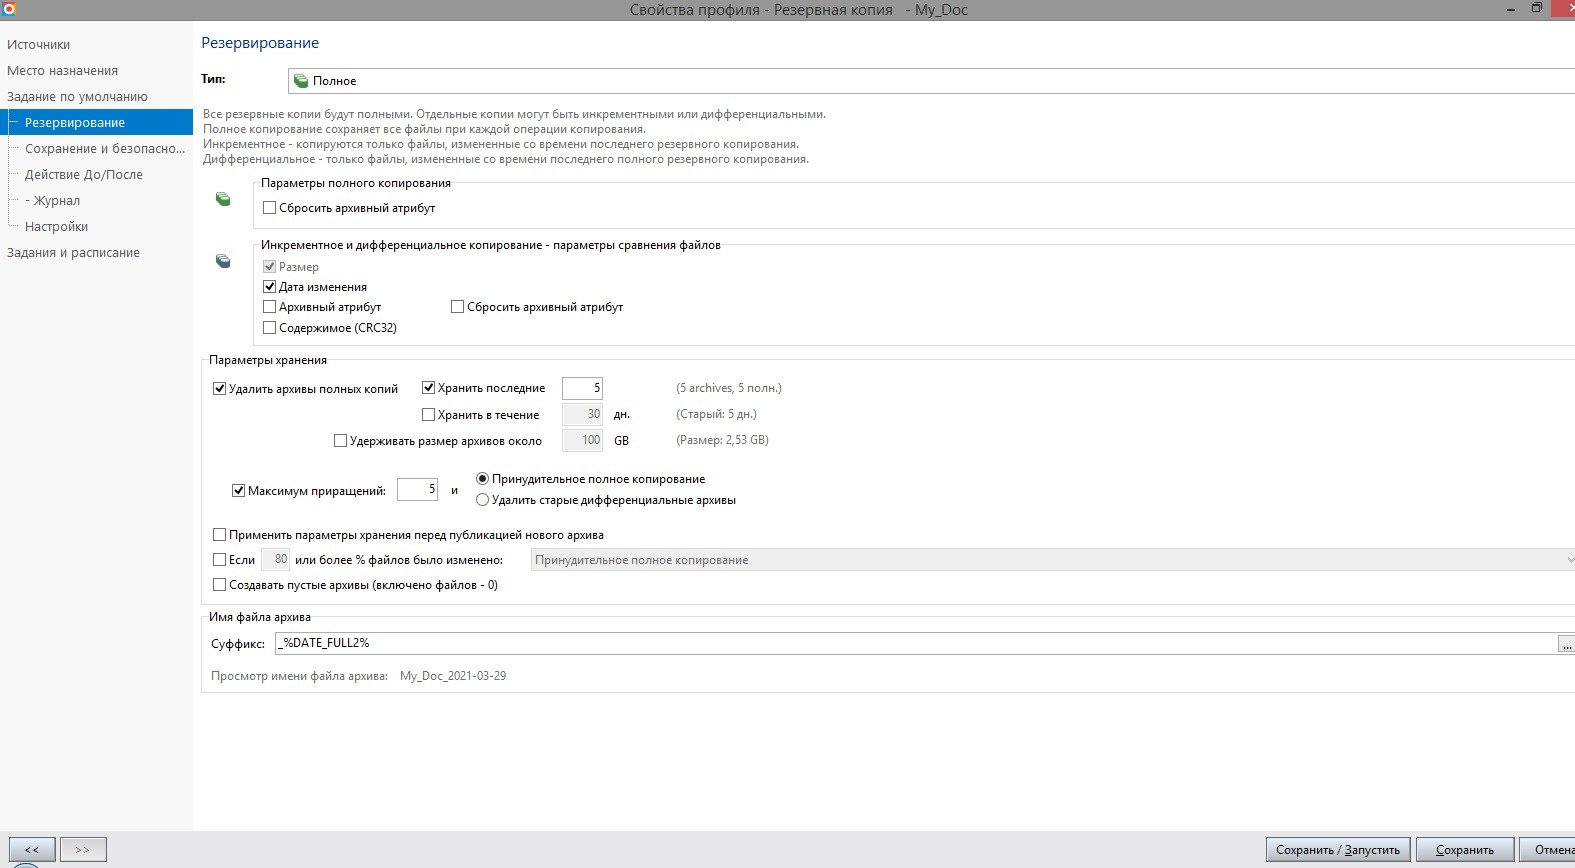Viewport: 1575px width, 868px height.
Task: Click the green full backup icon
Action: (223, 200)
